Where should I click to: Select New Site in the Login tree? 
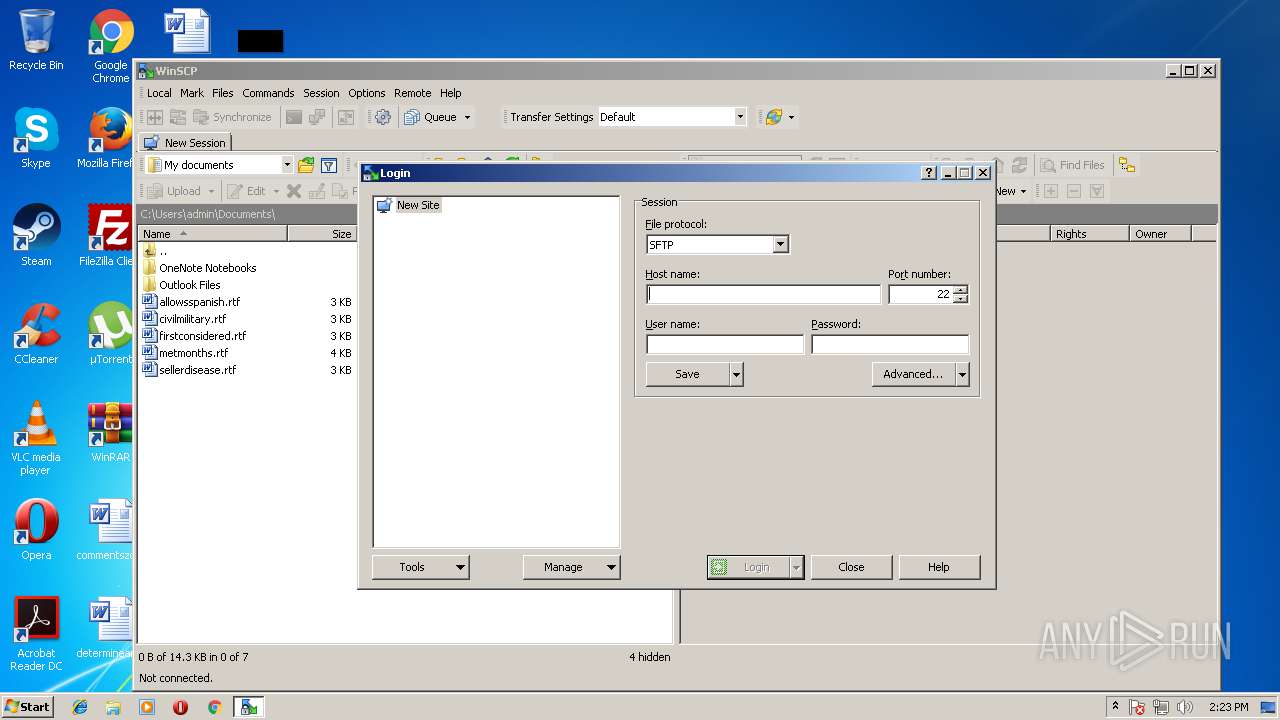pos(417,205)
